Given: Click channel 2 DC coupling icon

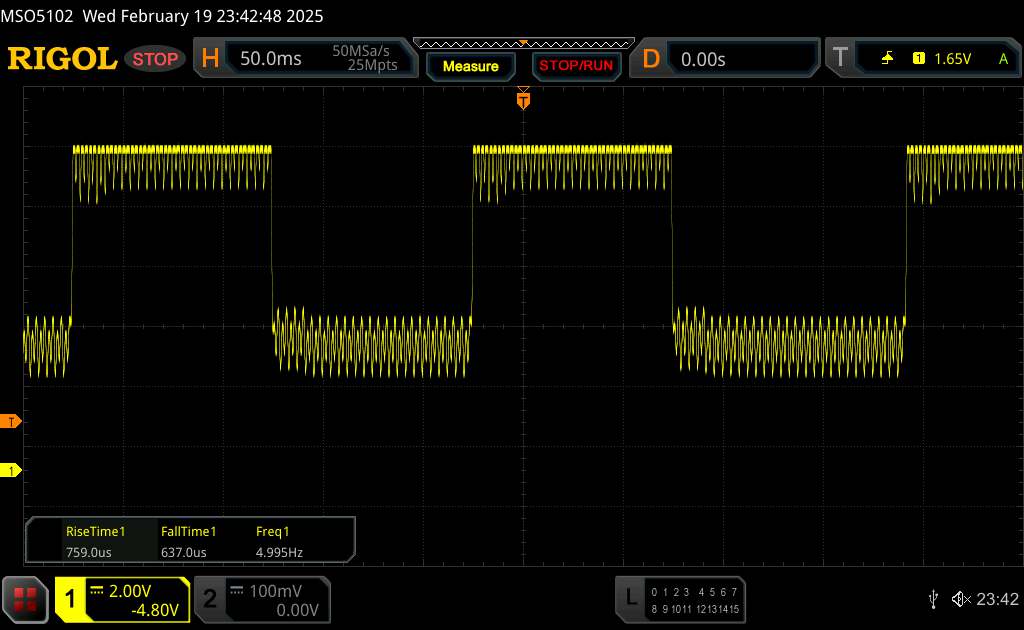Looking at the screenshot, I should pos(236,590).
